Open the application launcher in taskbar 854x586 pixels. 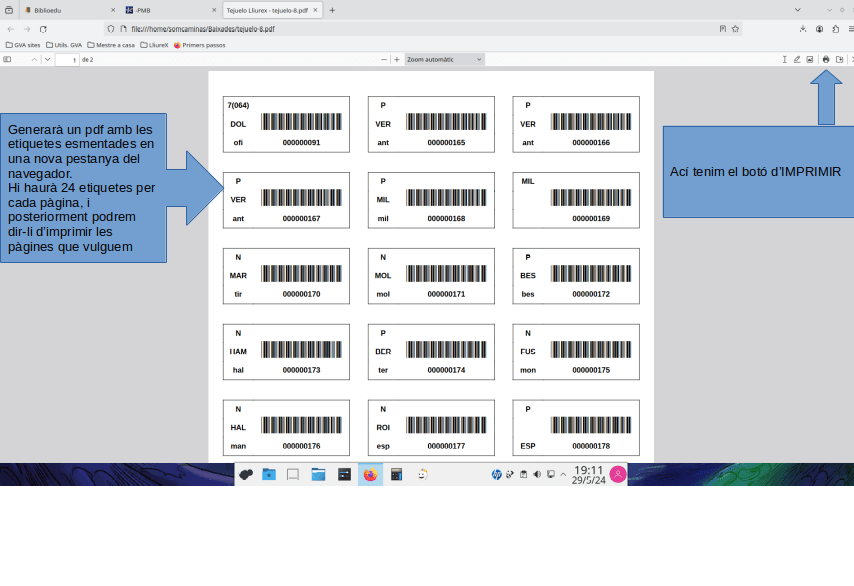click(246, 474)
